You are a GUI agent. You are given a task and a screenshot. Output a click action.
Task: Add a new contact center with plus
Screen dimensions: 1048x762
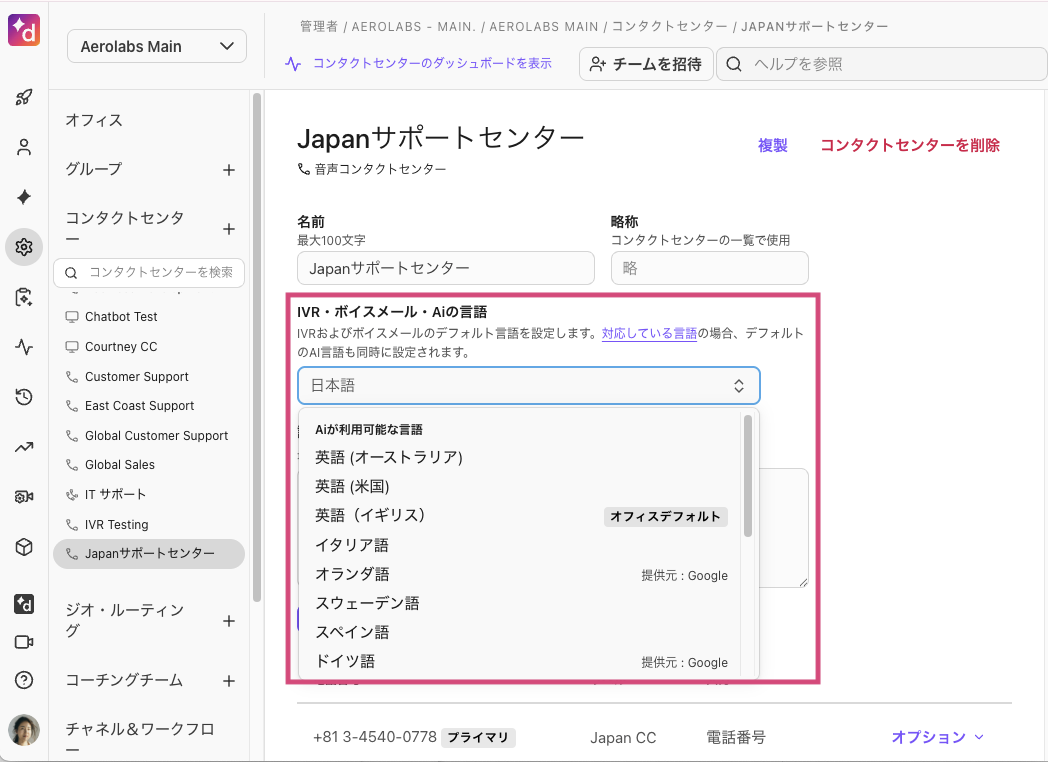coord(229,229)
